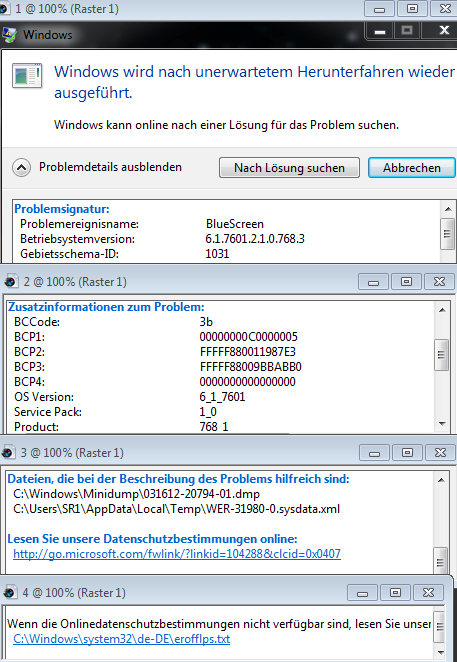
Task: Click scrollbar thumb in Zusatzinformationen list
Action: click(x=441, y=355)
